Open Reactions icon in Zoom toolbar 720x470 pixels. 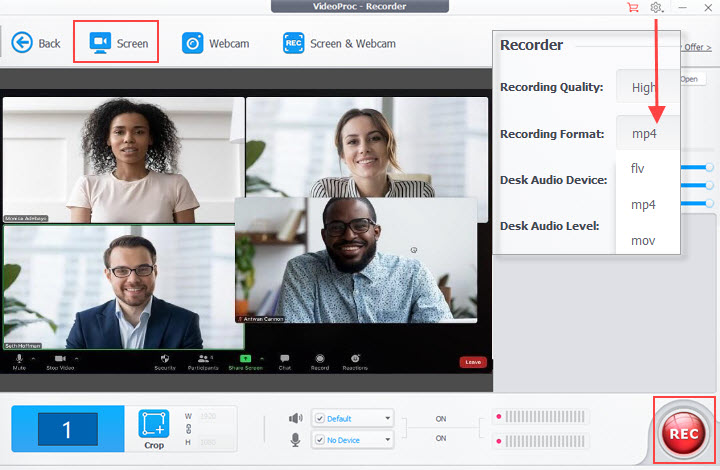pyautogui.click(x=355, y=358)
